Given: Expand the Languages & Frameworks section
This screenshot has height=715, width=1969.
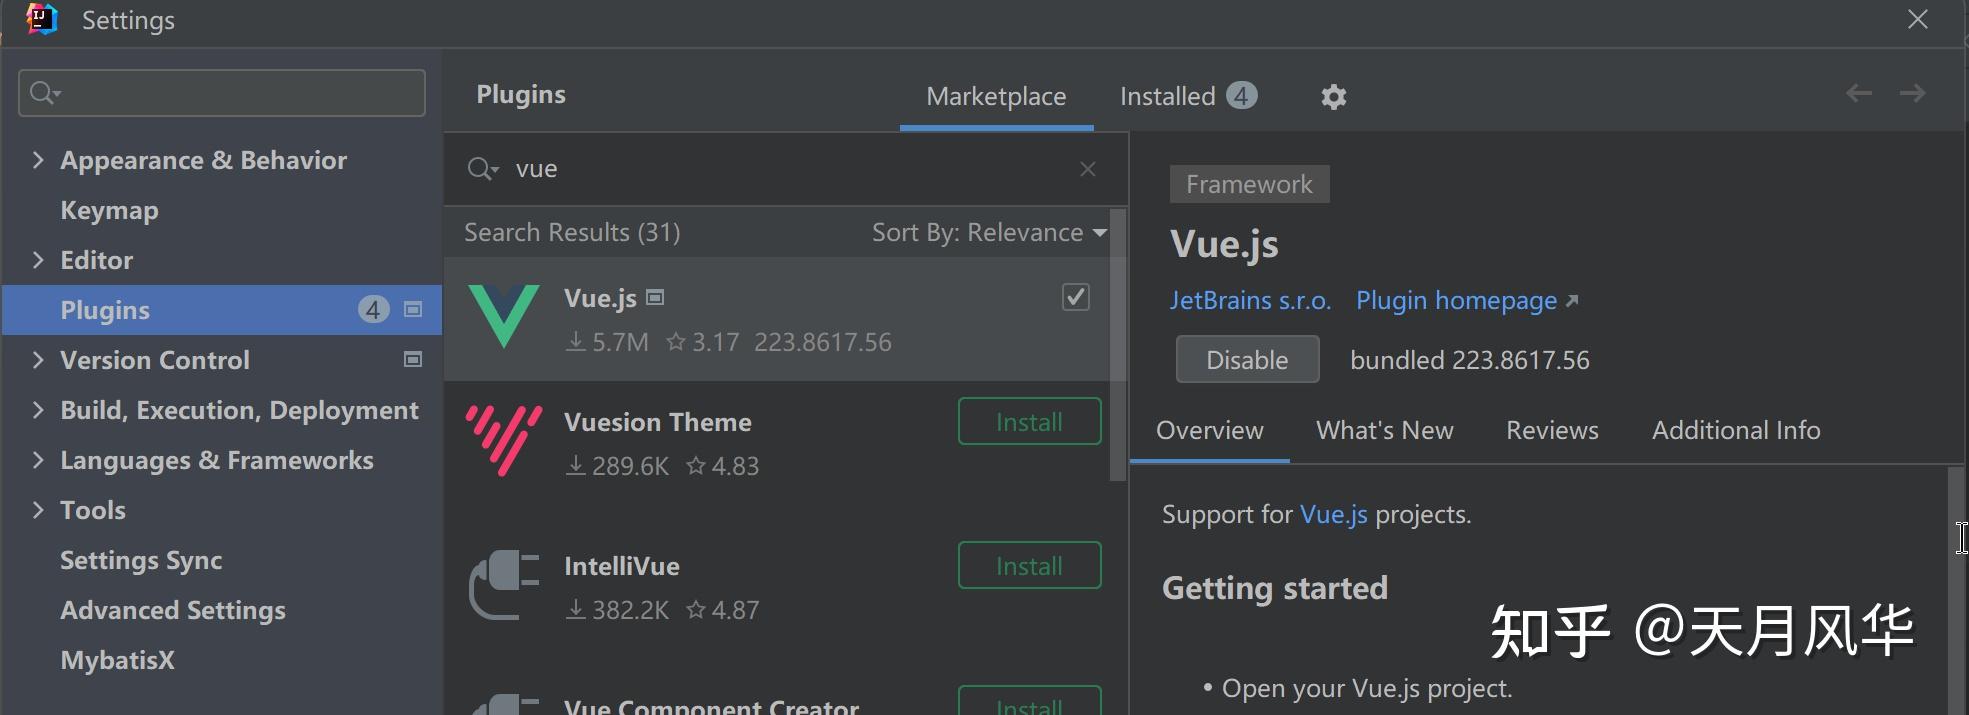Looking at the screenshot, I should (x=38, y=460).
